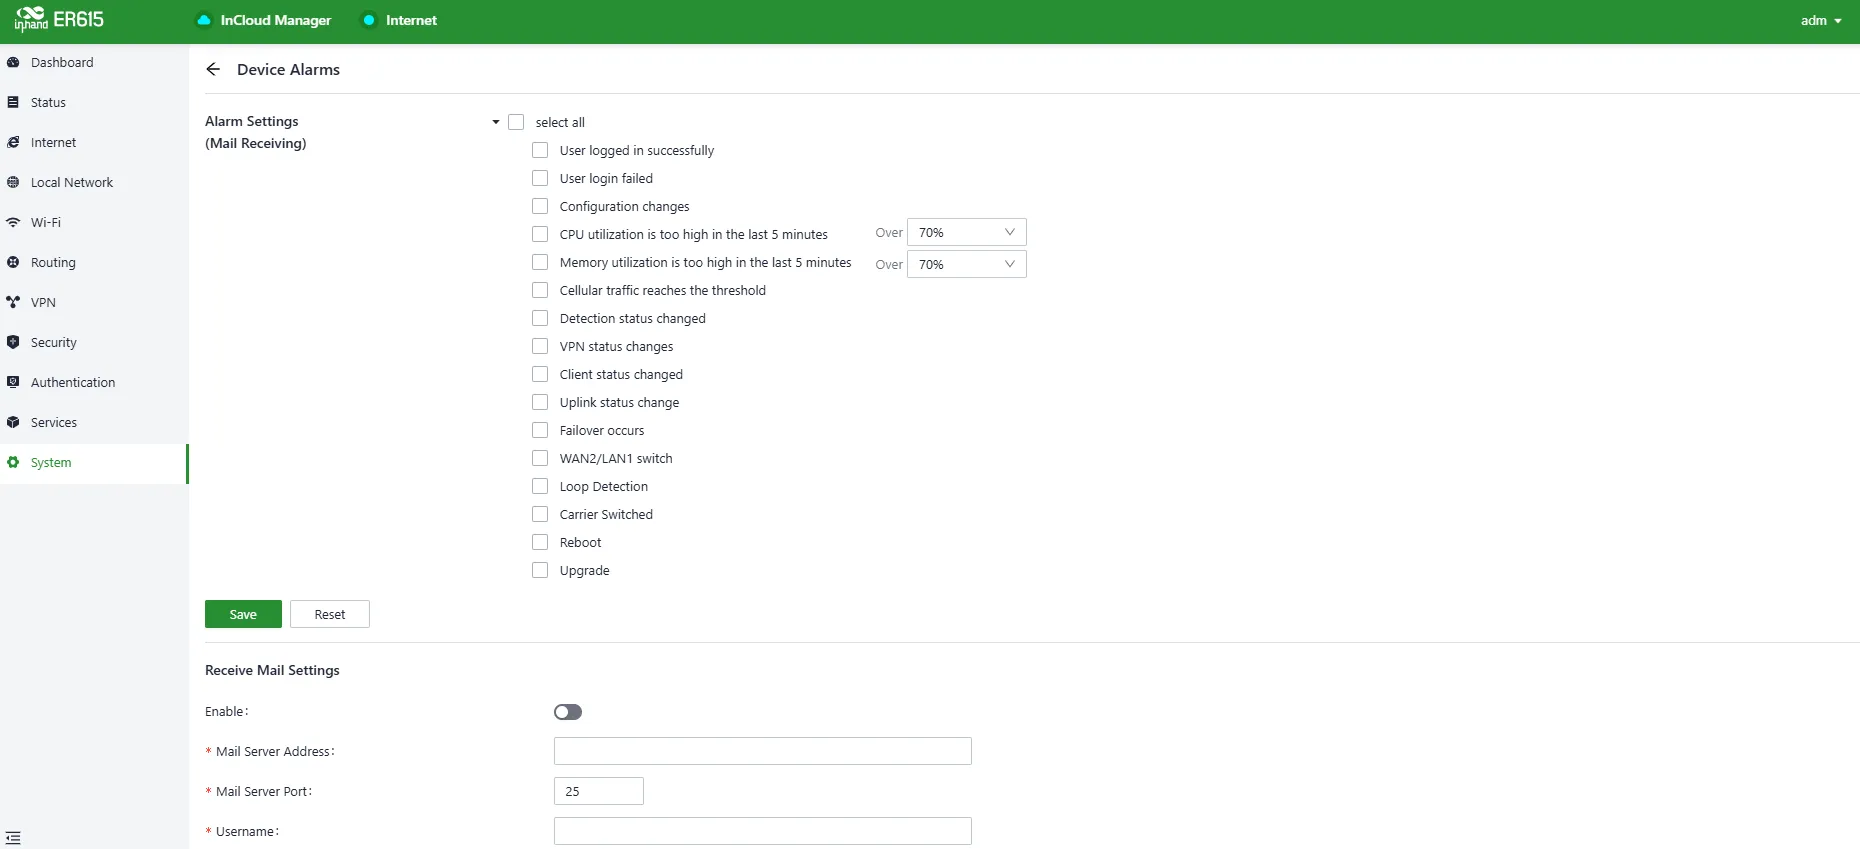This screenshot has width=1860, height=849.
Task: Collapse the alarm list triangle beside select all
Action: 495,122
